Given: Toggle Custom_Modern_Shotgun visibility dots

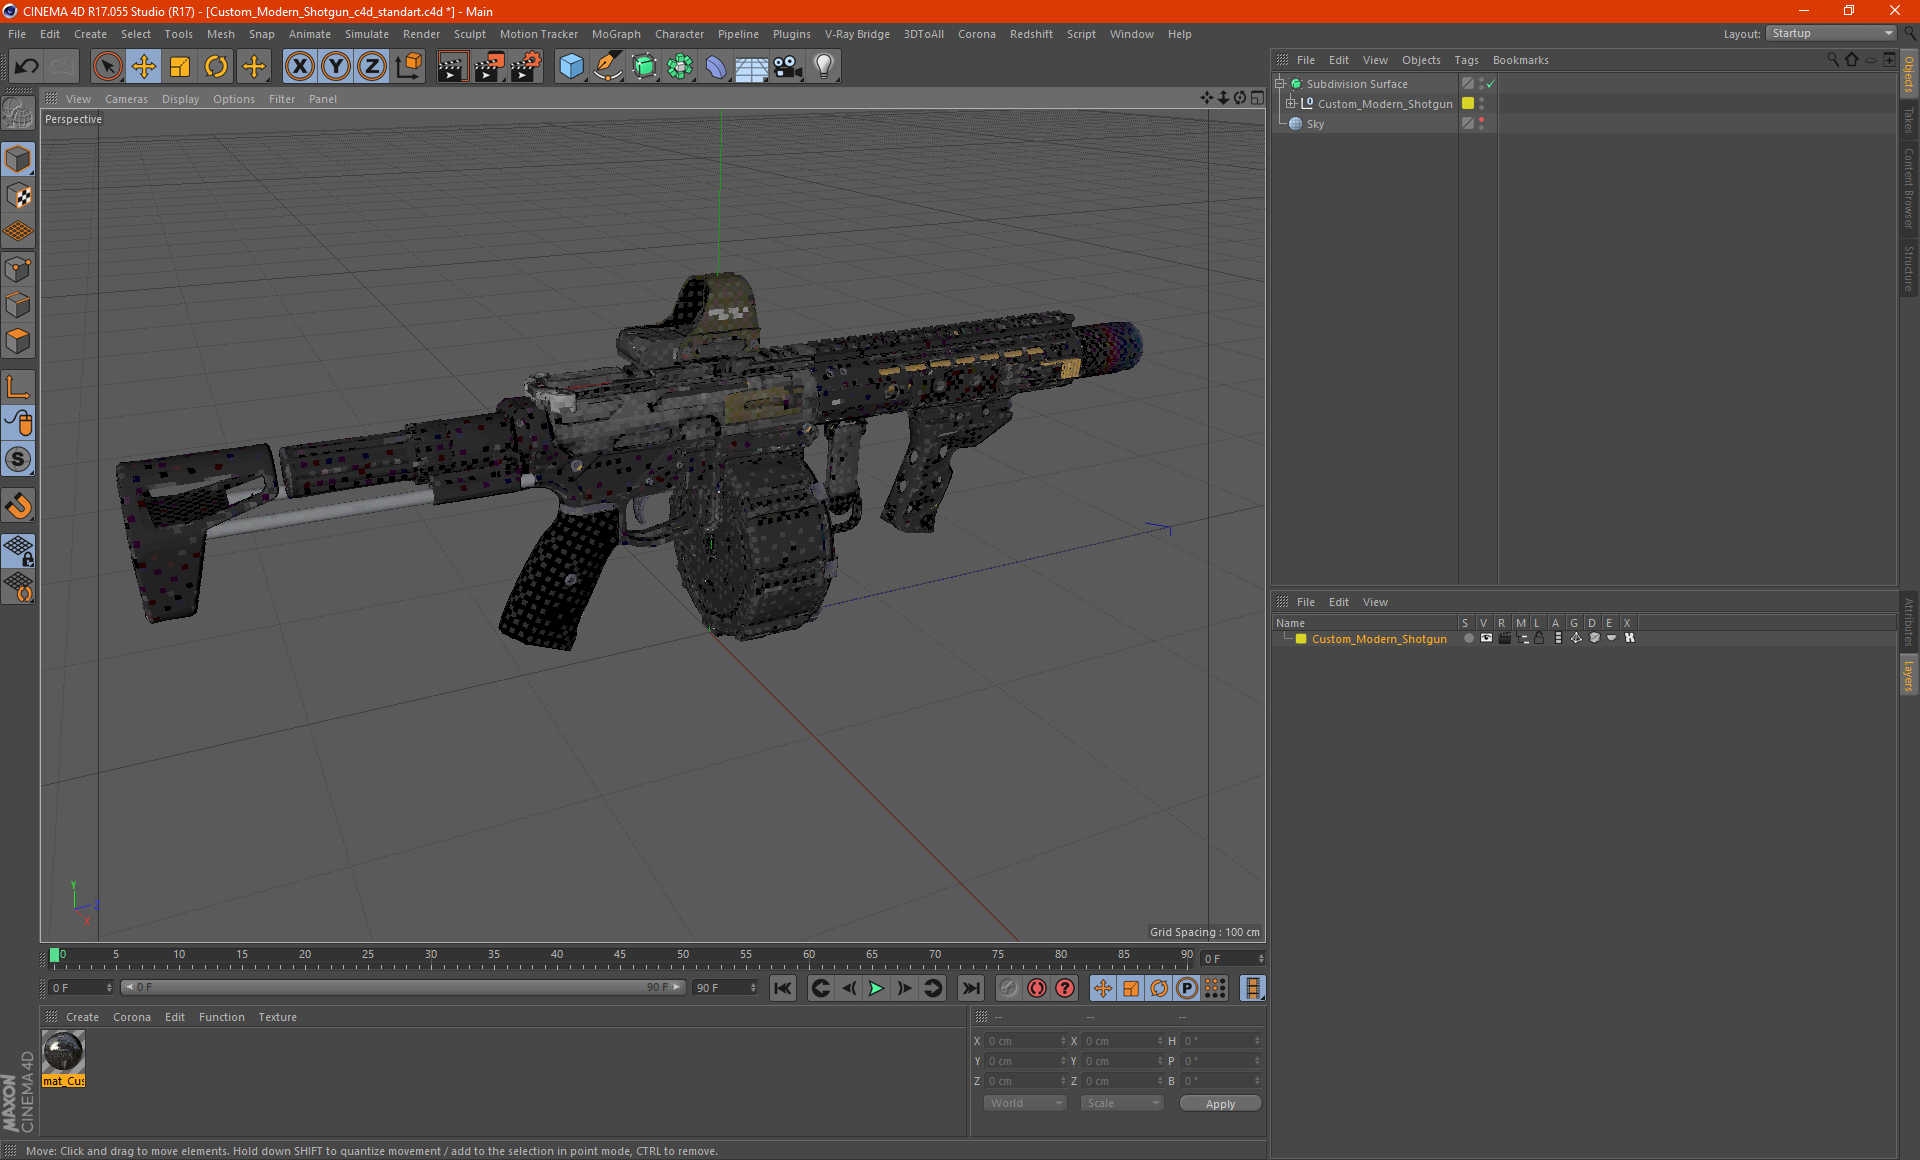Looking at the screenshot, I should tap(1482, 104).
